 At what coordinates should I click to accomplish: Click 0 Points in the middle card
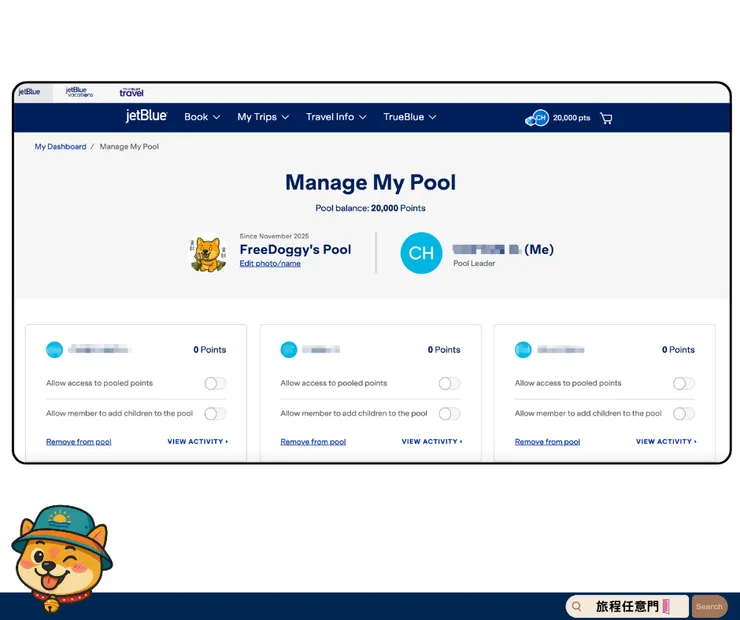pos(444,350)
